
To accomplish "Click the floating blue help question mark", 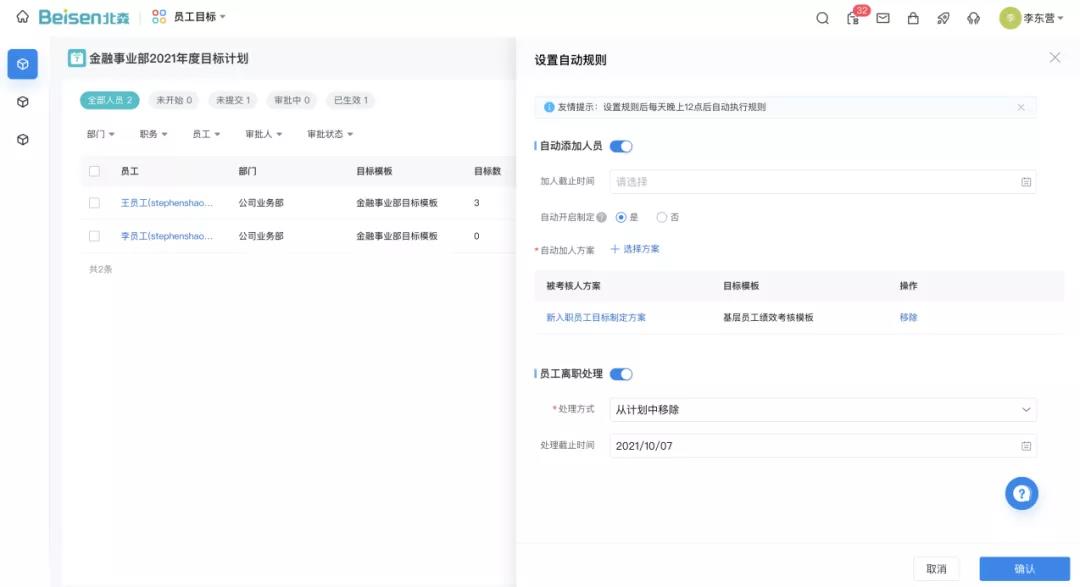I will pos(1021,492).
